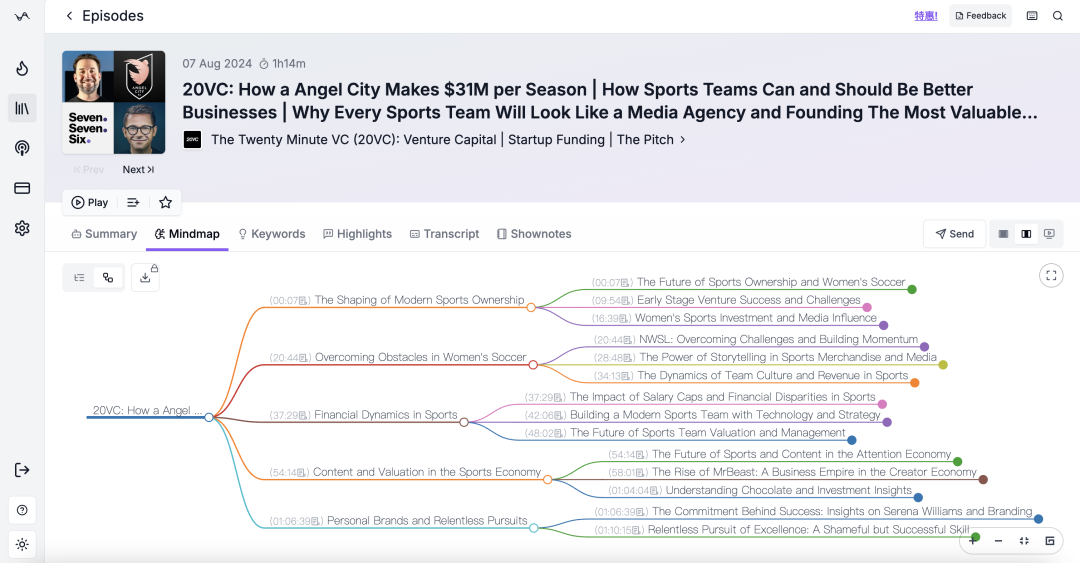Toggle light/dark theme sun icon

pos(22,544)
